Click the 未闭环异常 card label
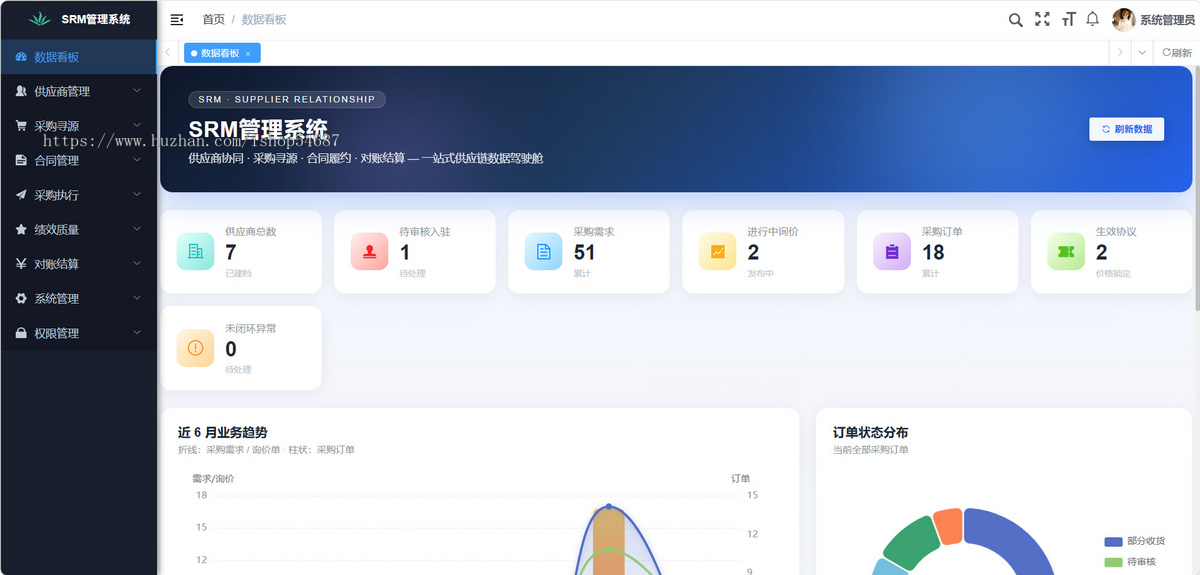Screen dimensions: 1200x575 point(251,328)
